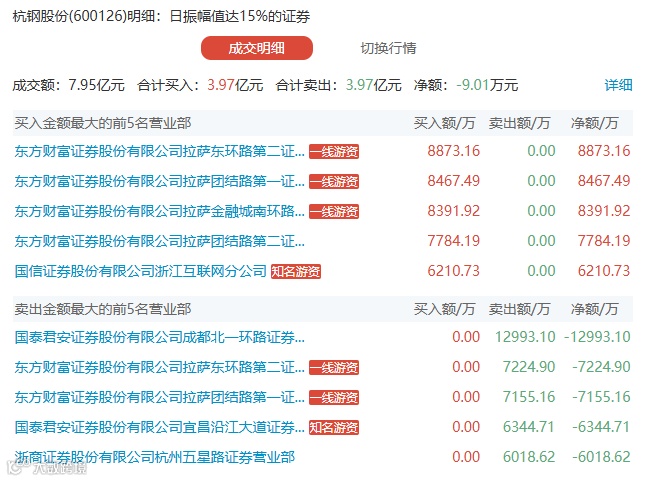The width and height of the screenshot is (651, 481).
Task: Click the 净额/万 header in the buyers table
Action: point(595,123)
